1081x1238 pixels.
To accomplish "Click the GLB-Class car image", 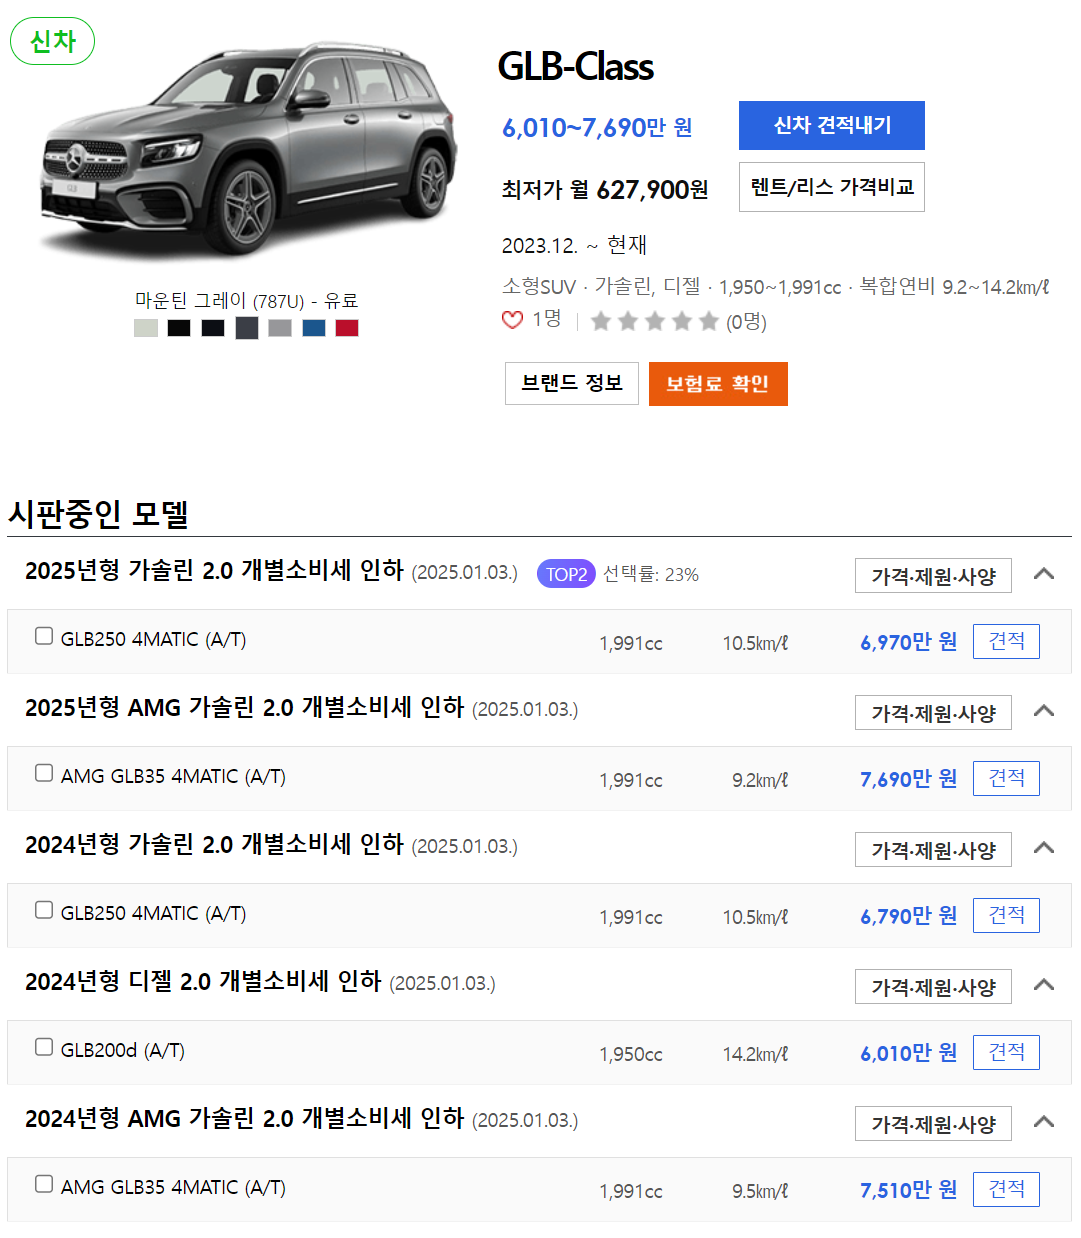I will click(x=248, y=150).
